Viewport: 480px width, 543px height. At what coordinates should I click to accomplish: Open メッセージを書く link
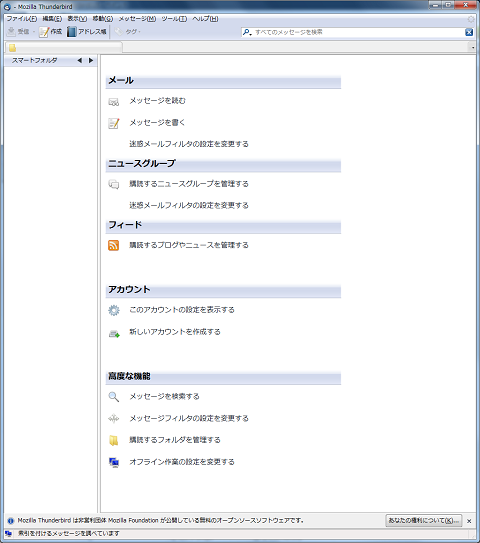[158, 122]
